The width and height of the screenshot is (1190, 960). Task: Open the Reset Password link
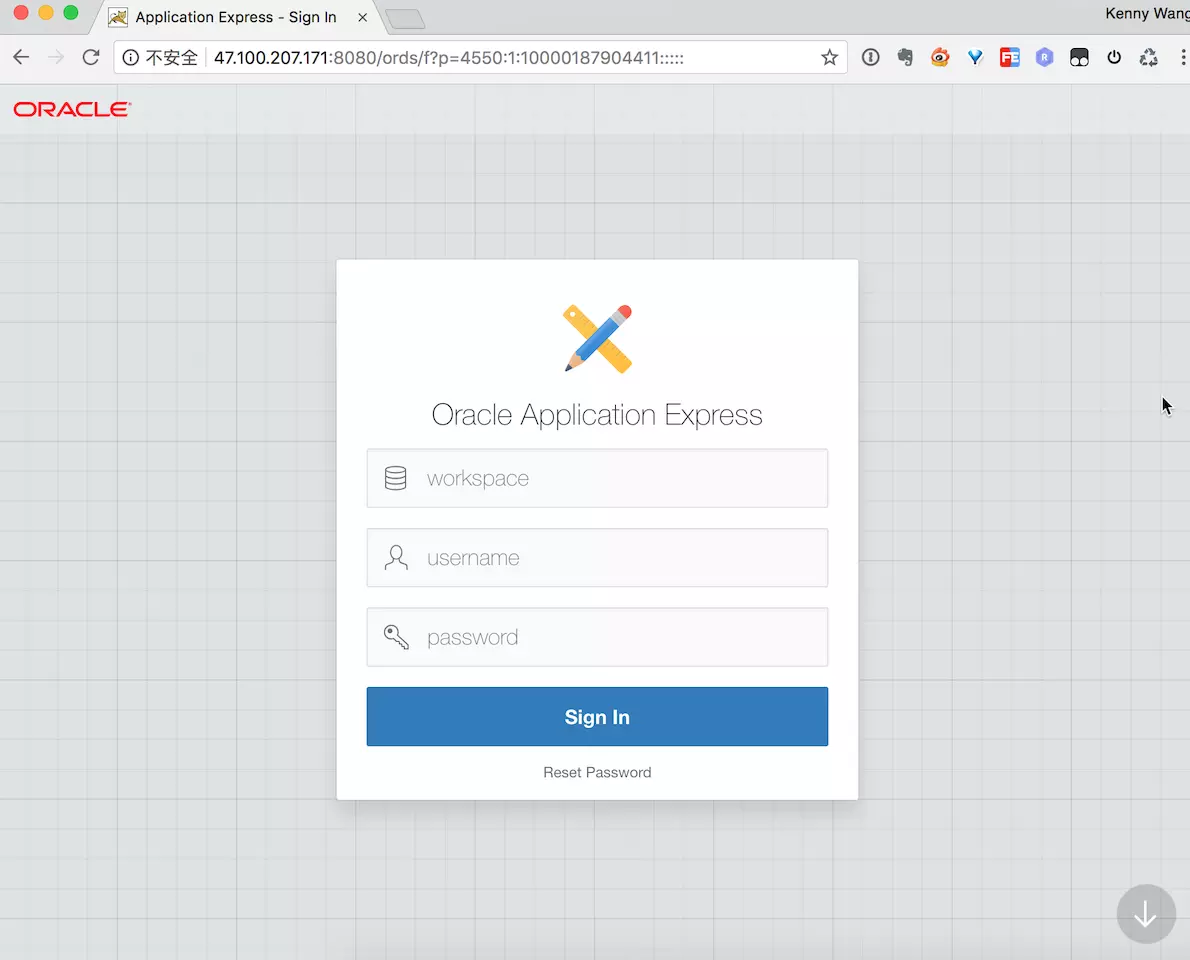[x=597, y=773]
